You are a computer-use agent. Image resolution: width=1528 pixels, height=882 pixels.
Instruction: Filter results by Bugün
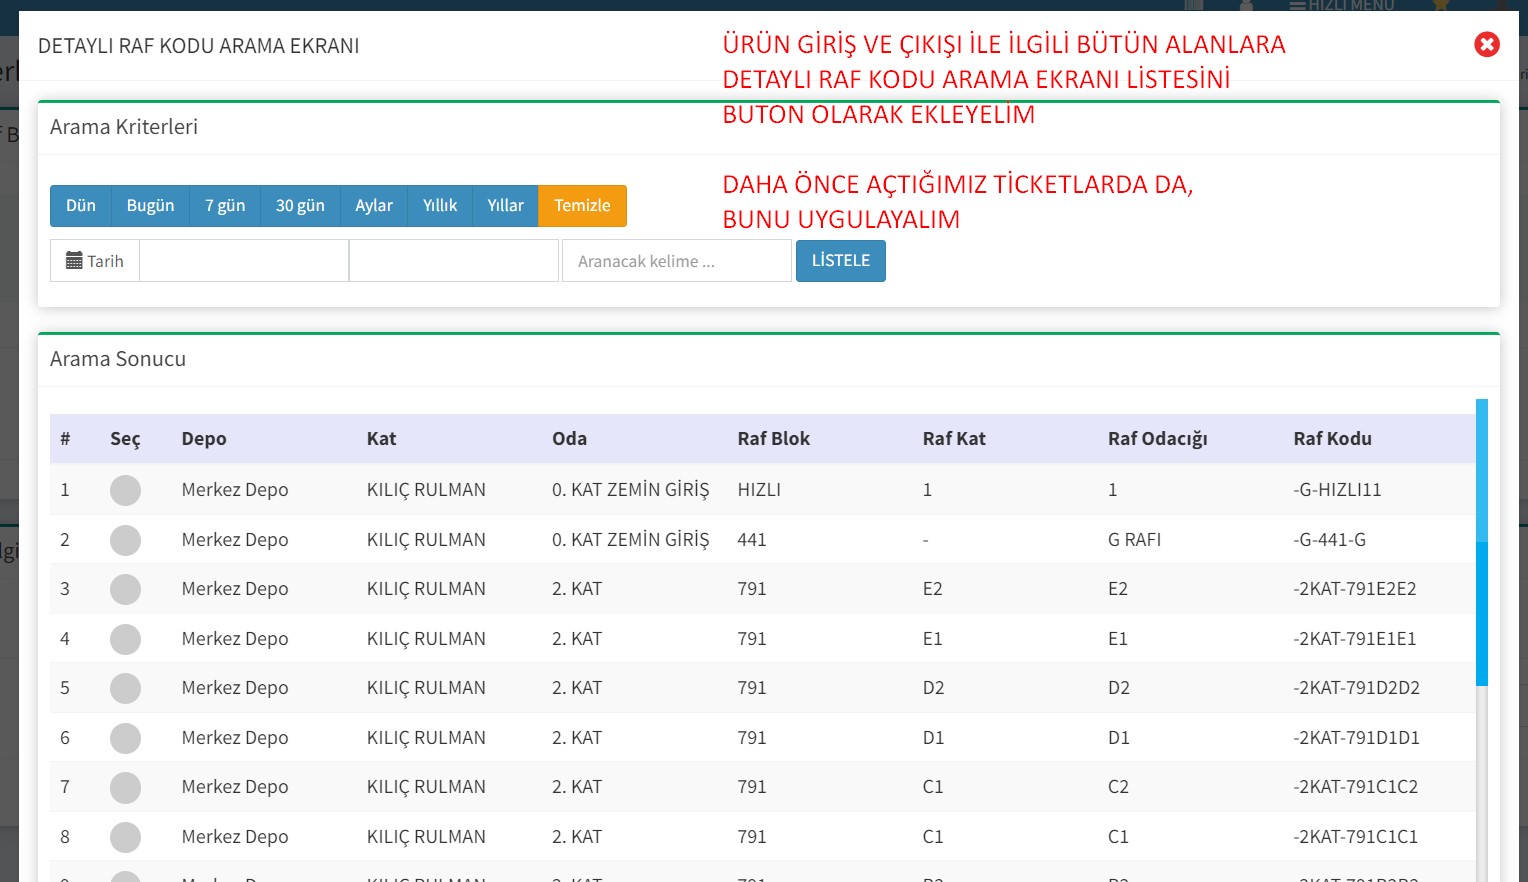(150, 206)
